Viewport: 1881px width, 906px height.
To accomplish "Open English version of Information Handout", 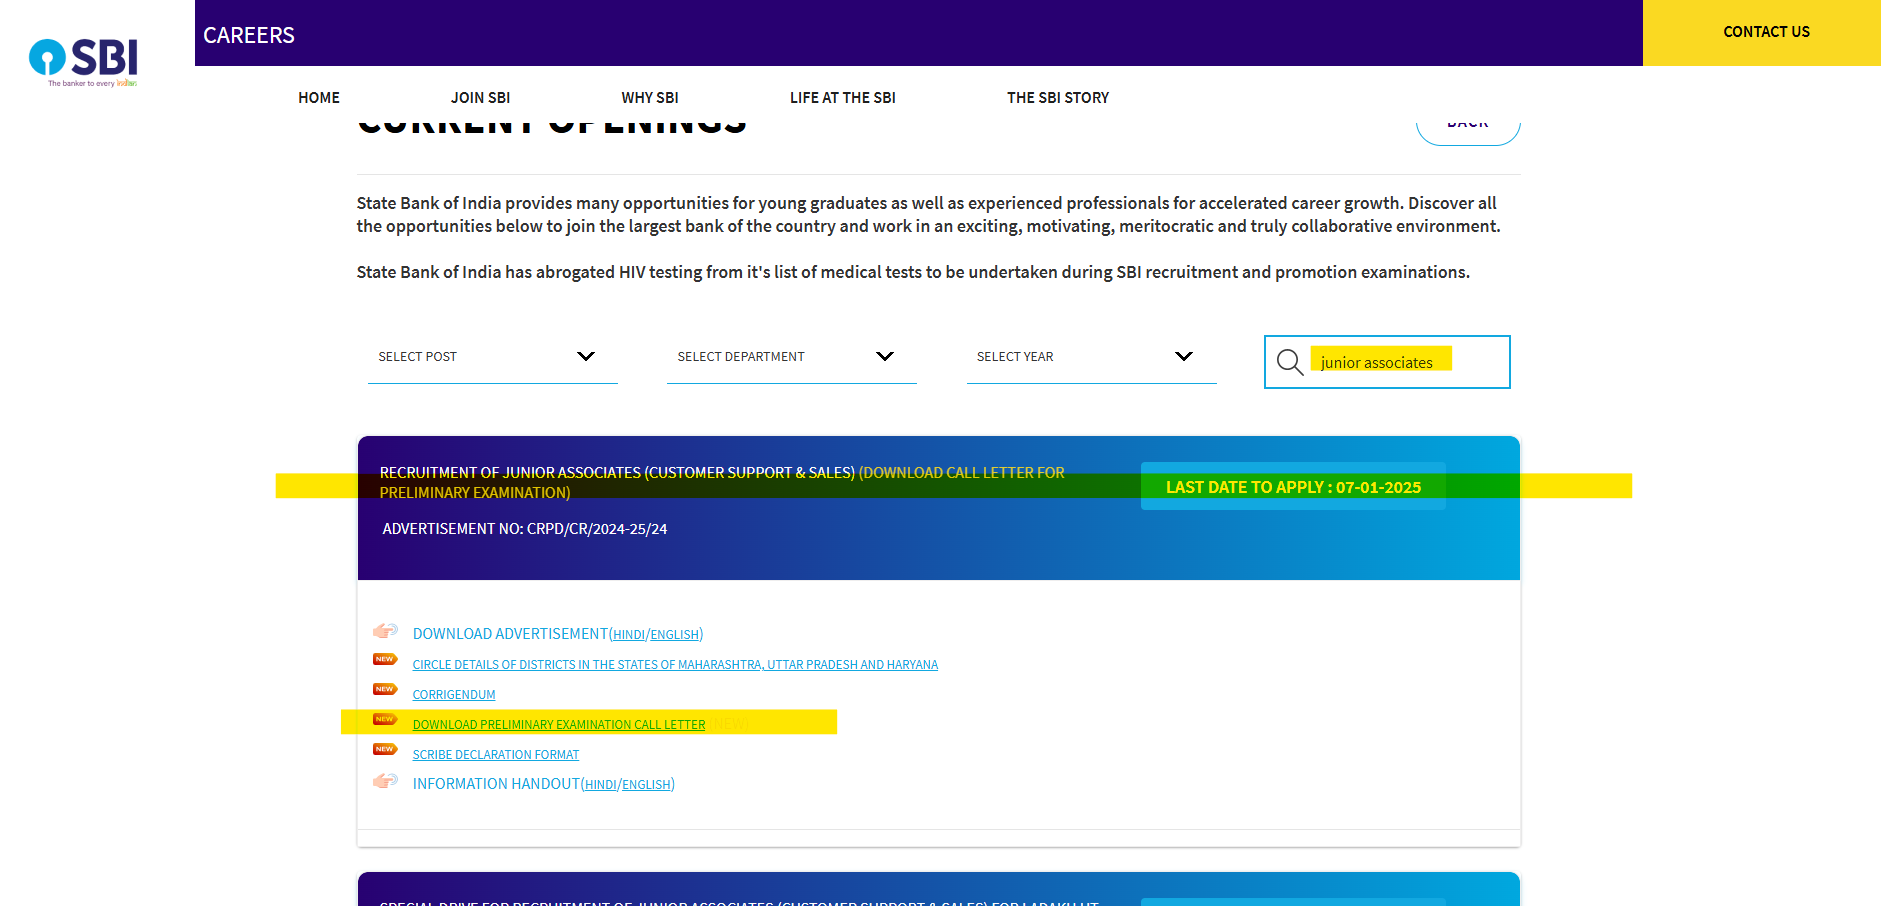I will coord(646,785).
